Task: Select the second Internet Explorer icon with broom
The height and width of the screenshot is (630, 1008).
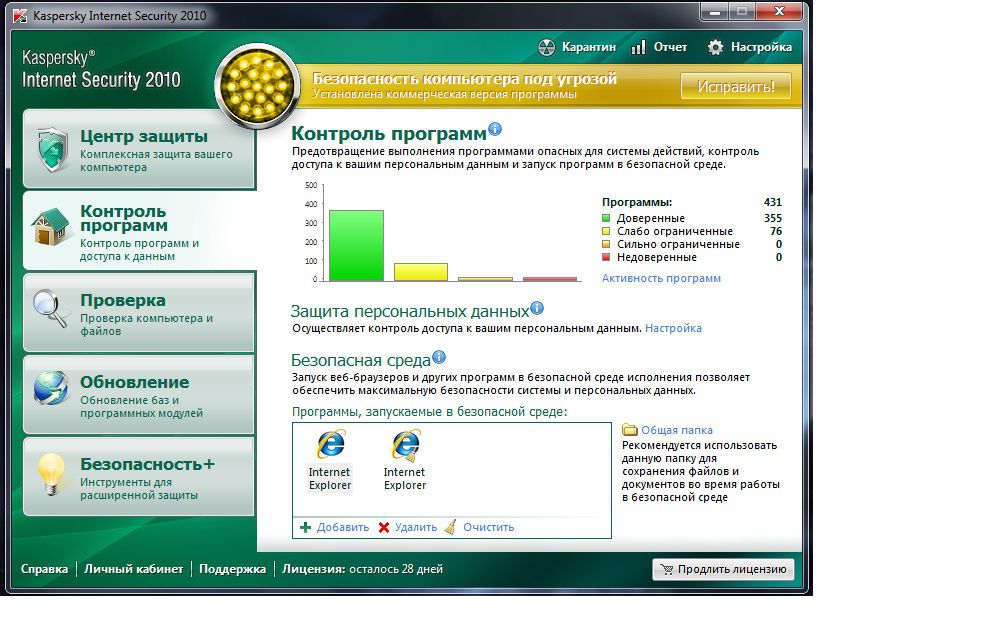Action: pyautogui.click(x=406, y=445)
